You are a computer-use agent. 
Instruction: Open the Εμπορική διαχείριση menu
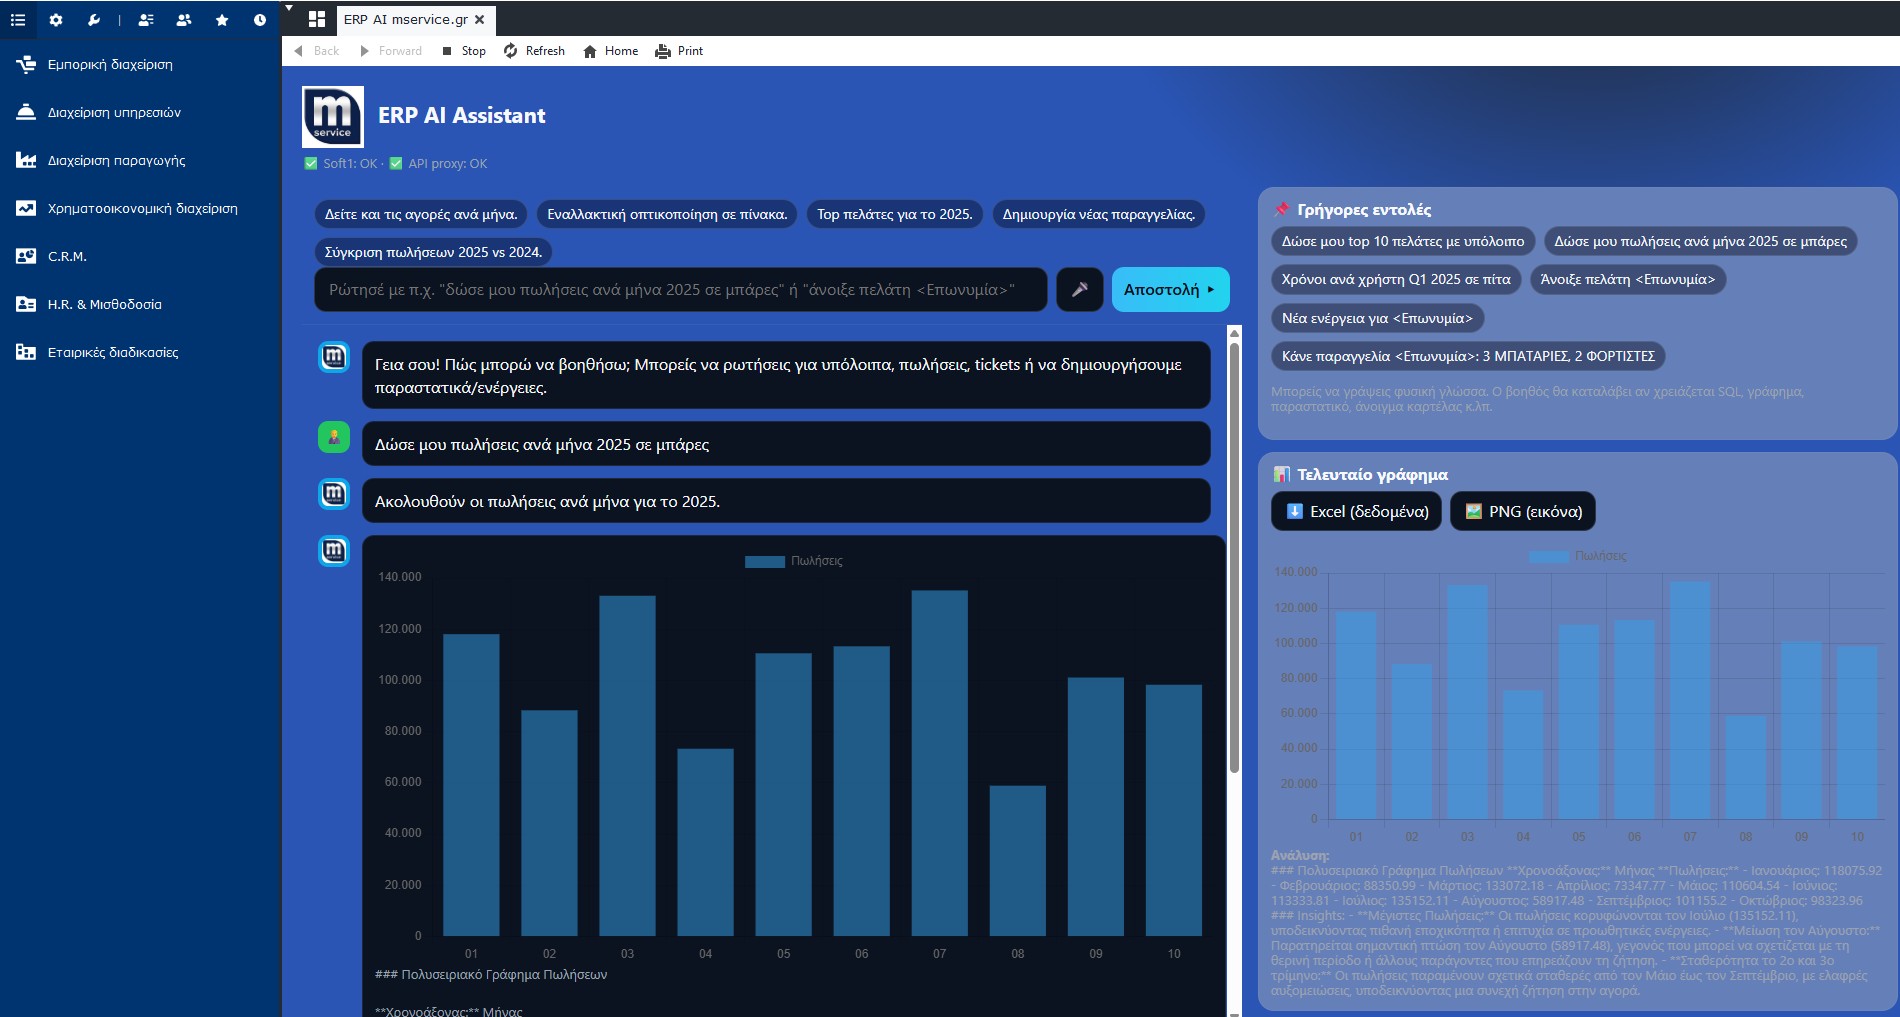click(111, 64)
